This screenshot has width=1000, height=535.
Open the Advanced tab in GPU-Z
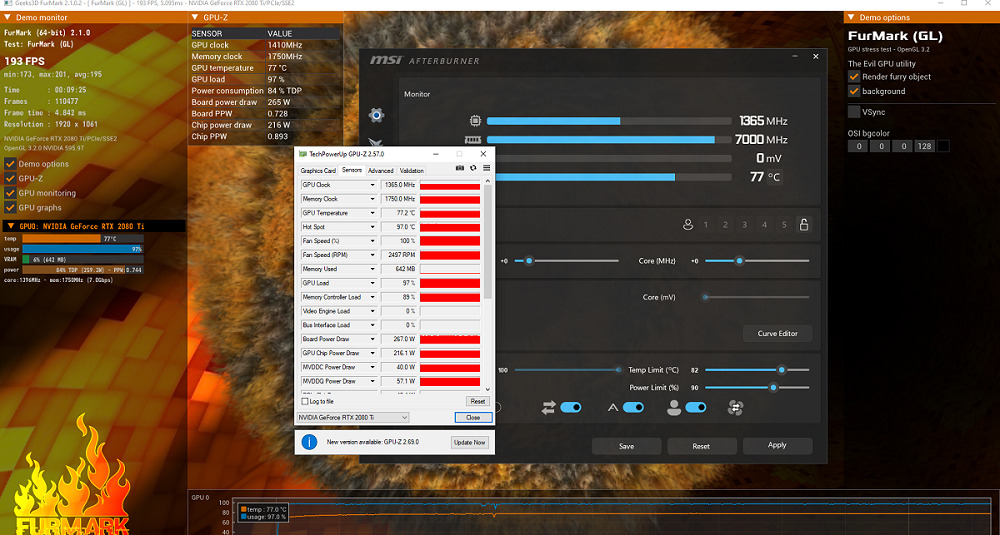pyautogui.click(x=381, y=171)
